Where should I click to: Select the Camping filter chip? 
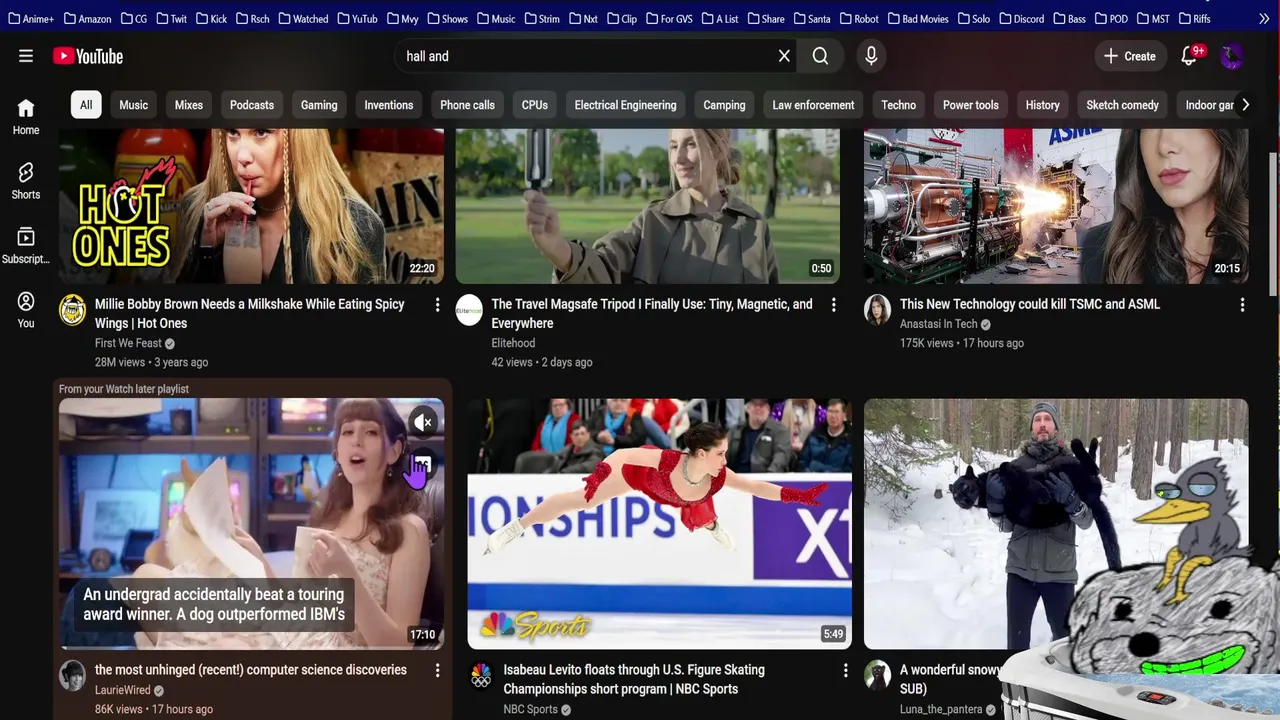click(x=724, y=105)
